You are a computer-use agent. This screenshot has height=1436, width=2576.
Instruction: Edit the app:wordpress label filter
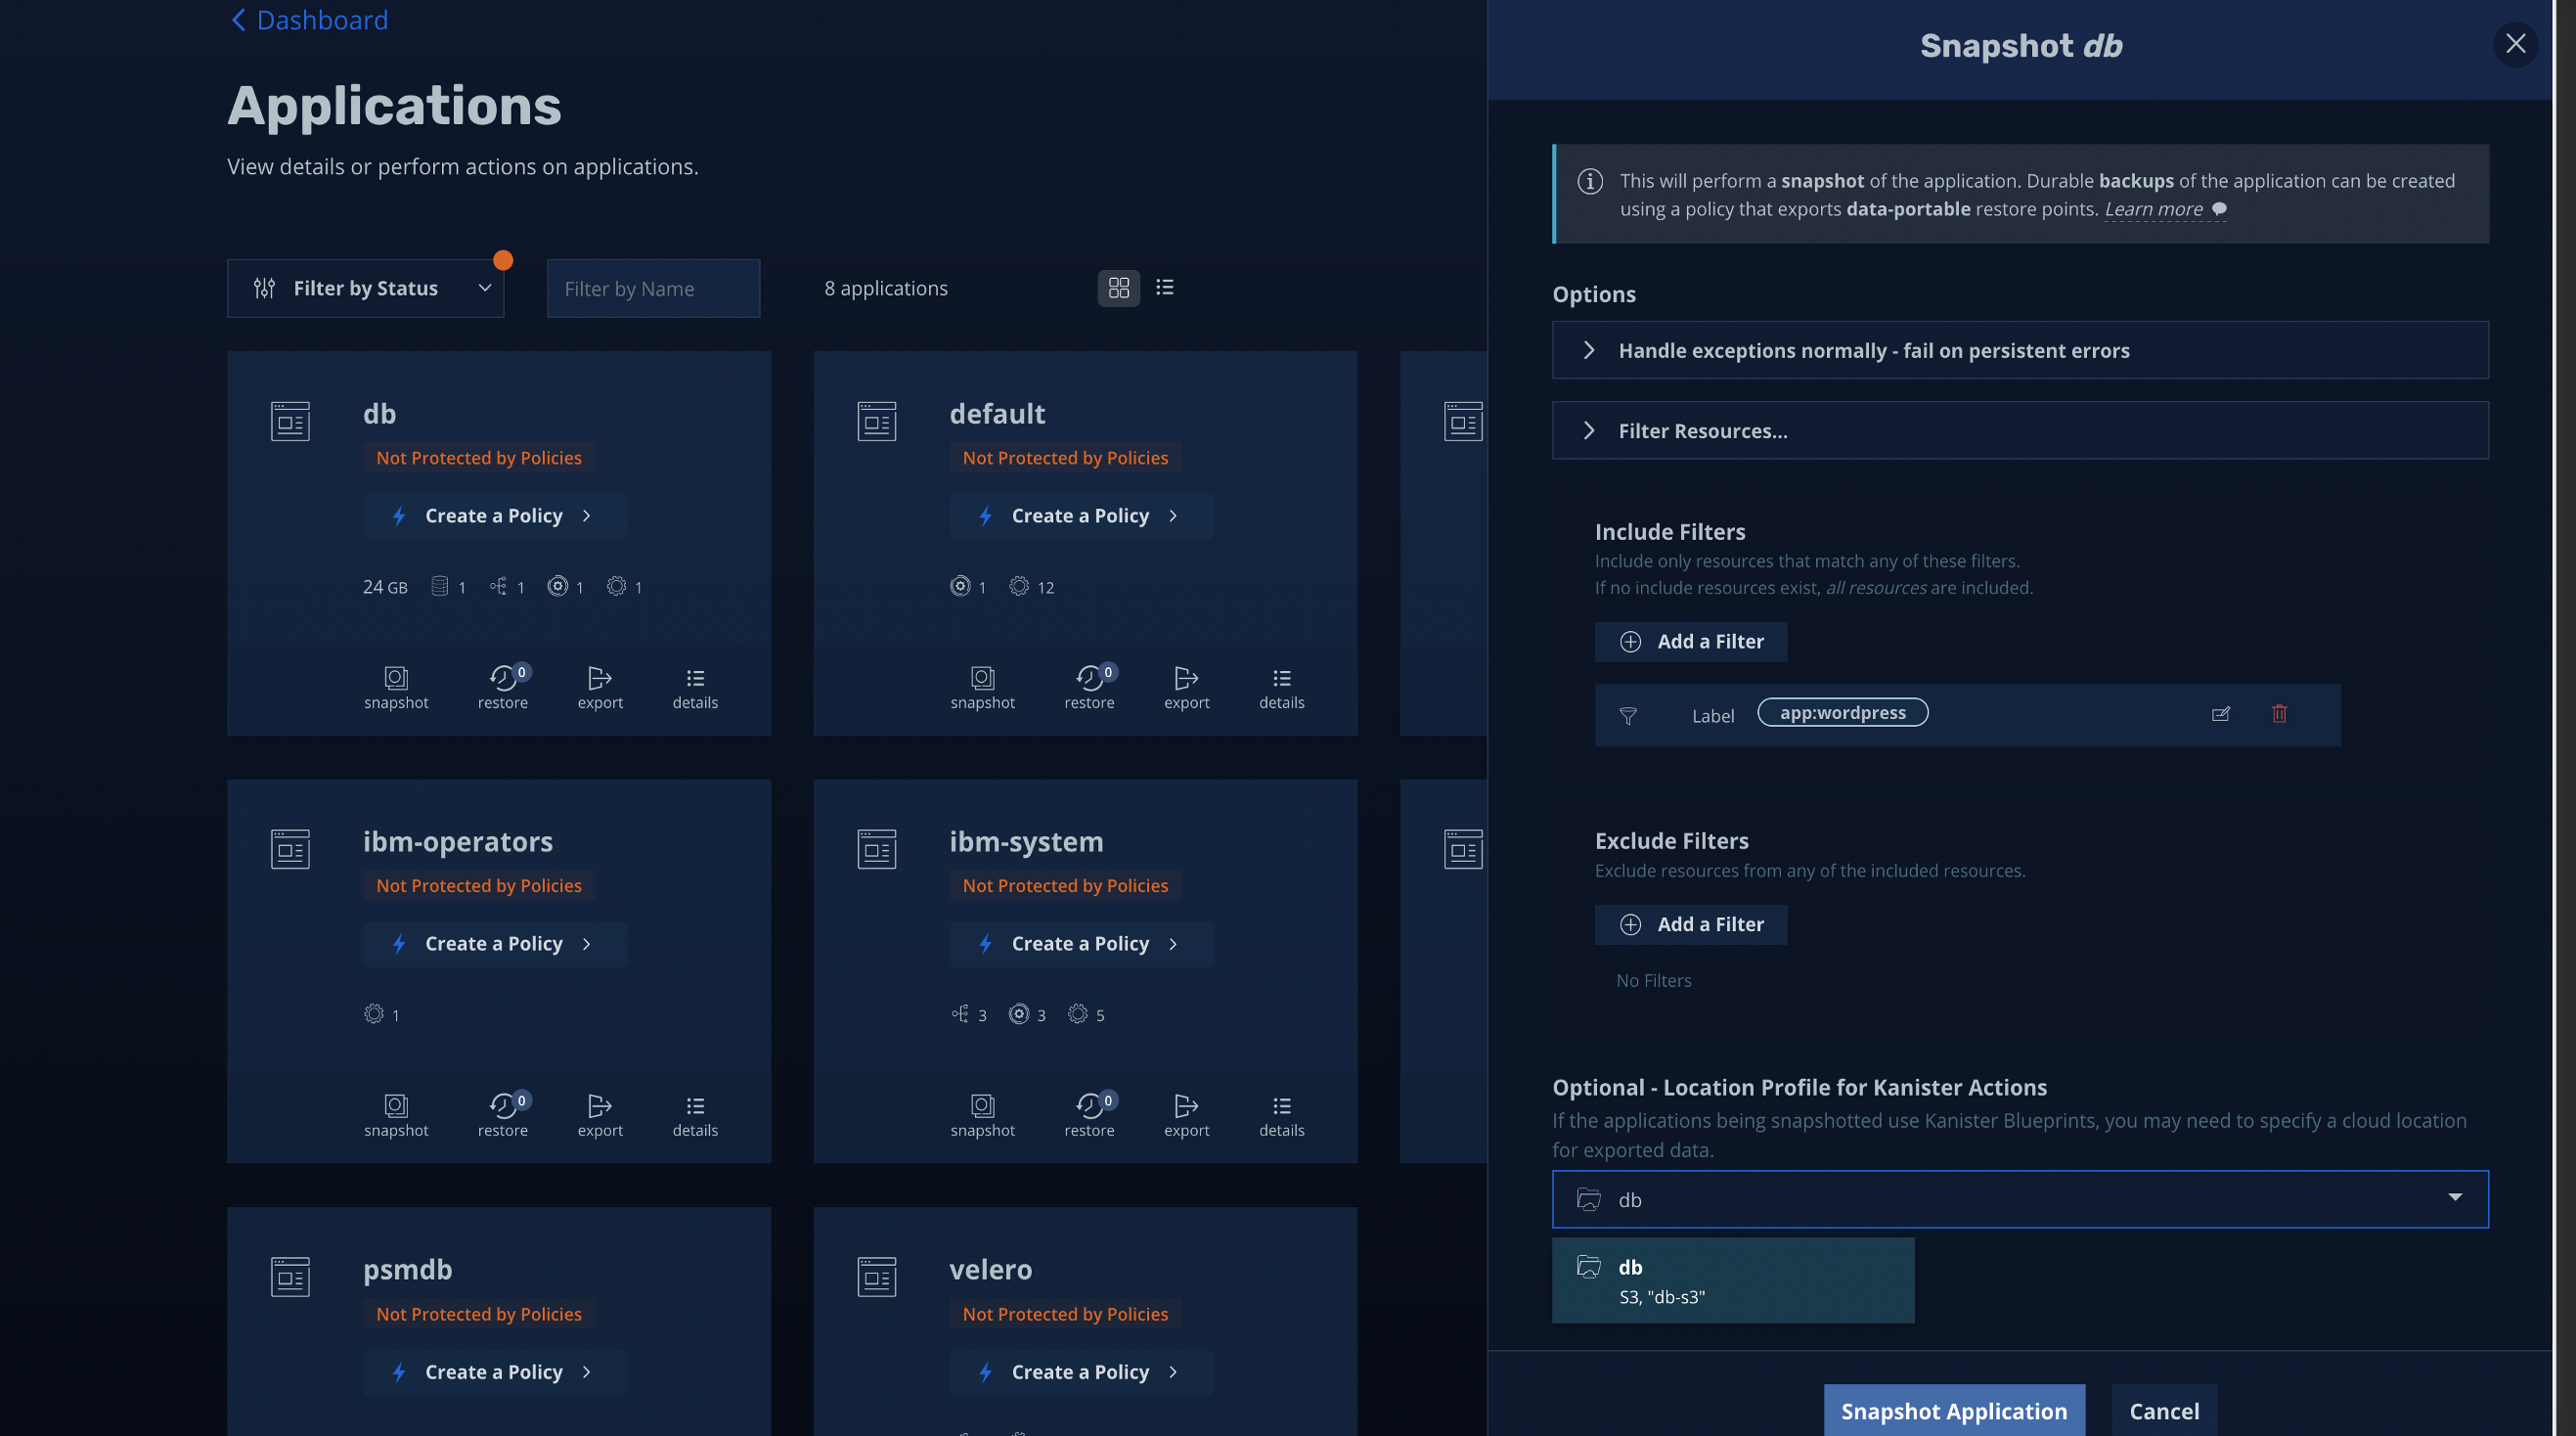2220,714
